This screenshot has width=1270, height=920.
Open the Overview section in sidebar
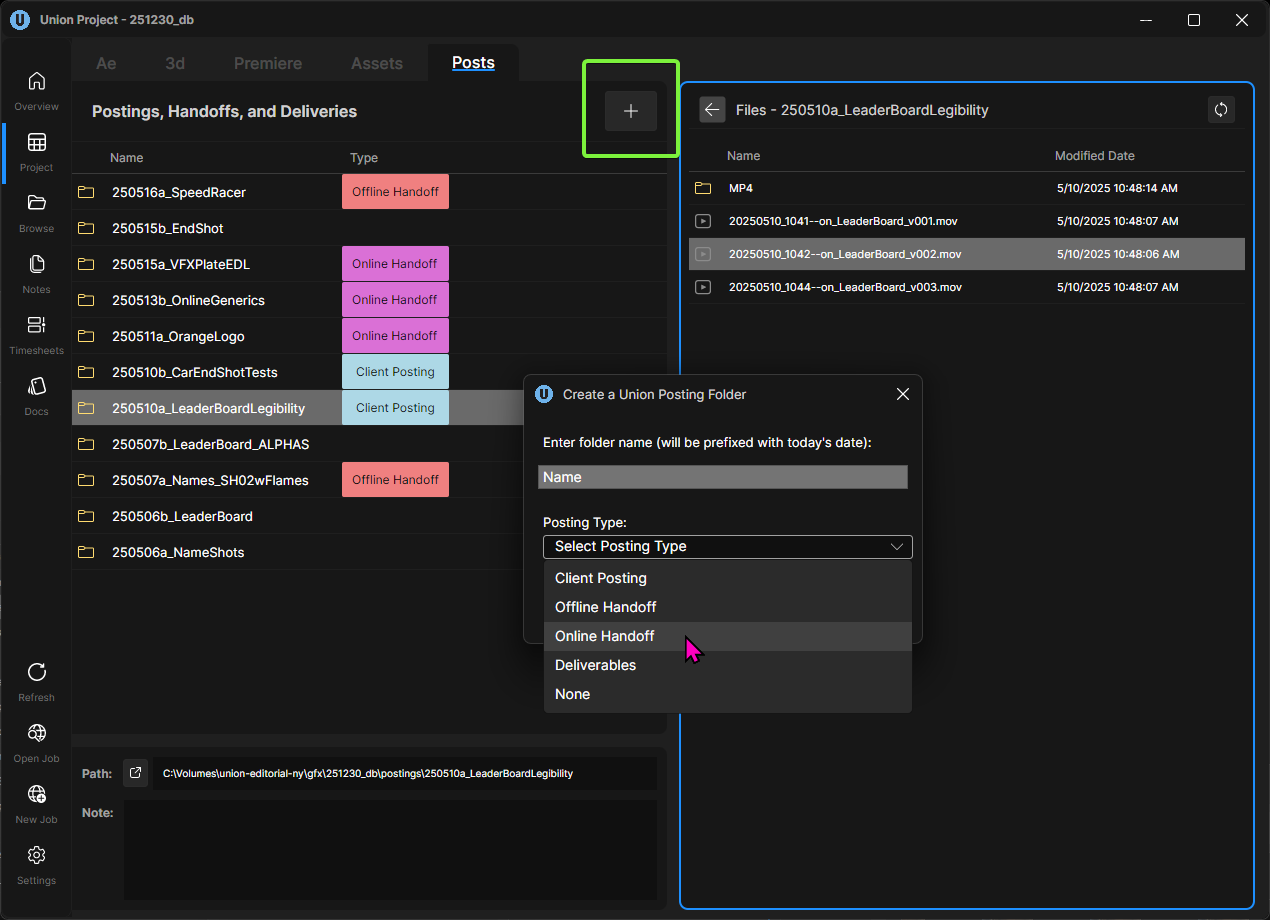[36, 90]
